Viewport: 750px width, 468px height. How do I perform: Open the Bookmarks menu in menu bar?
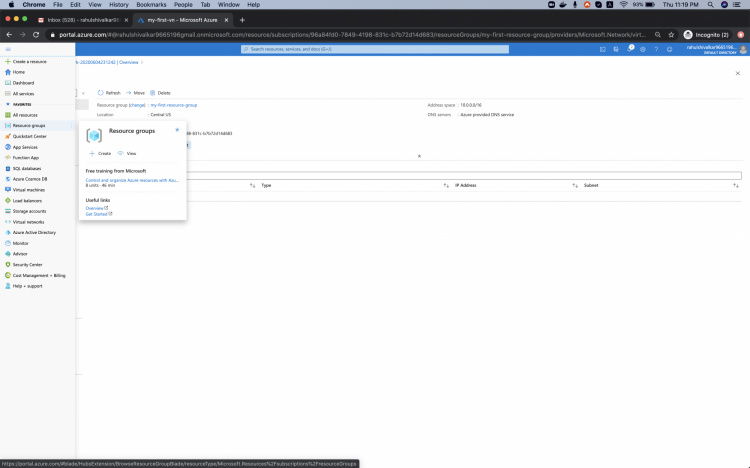pos(150,5)
